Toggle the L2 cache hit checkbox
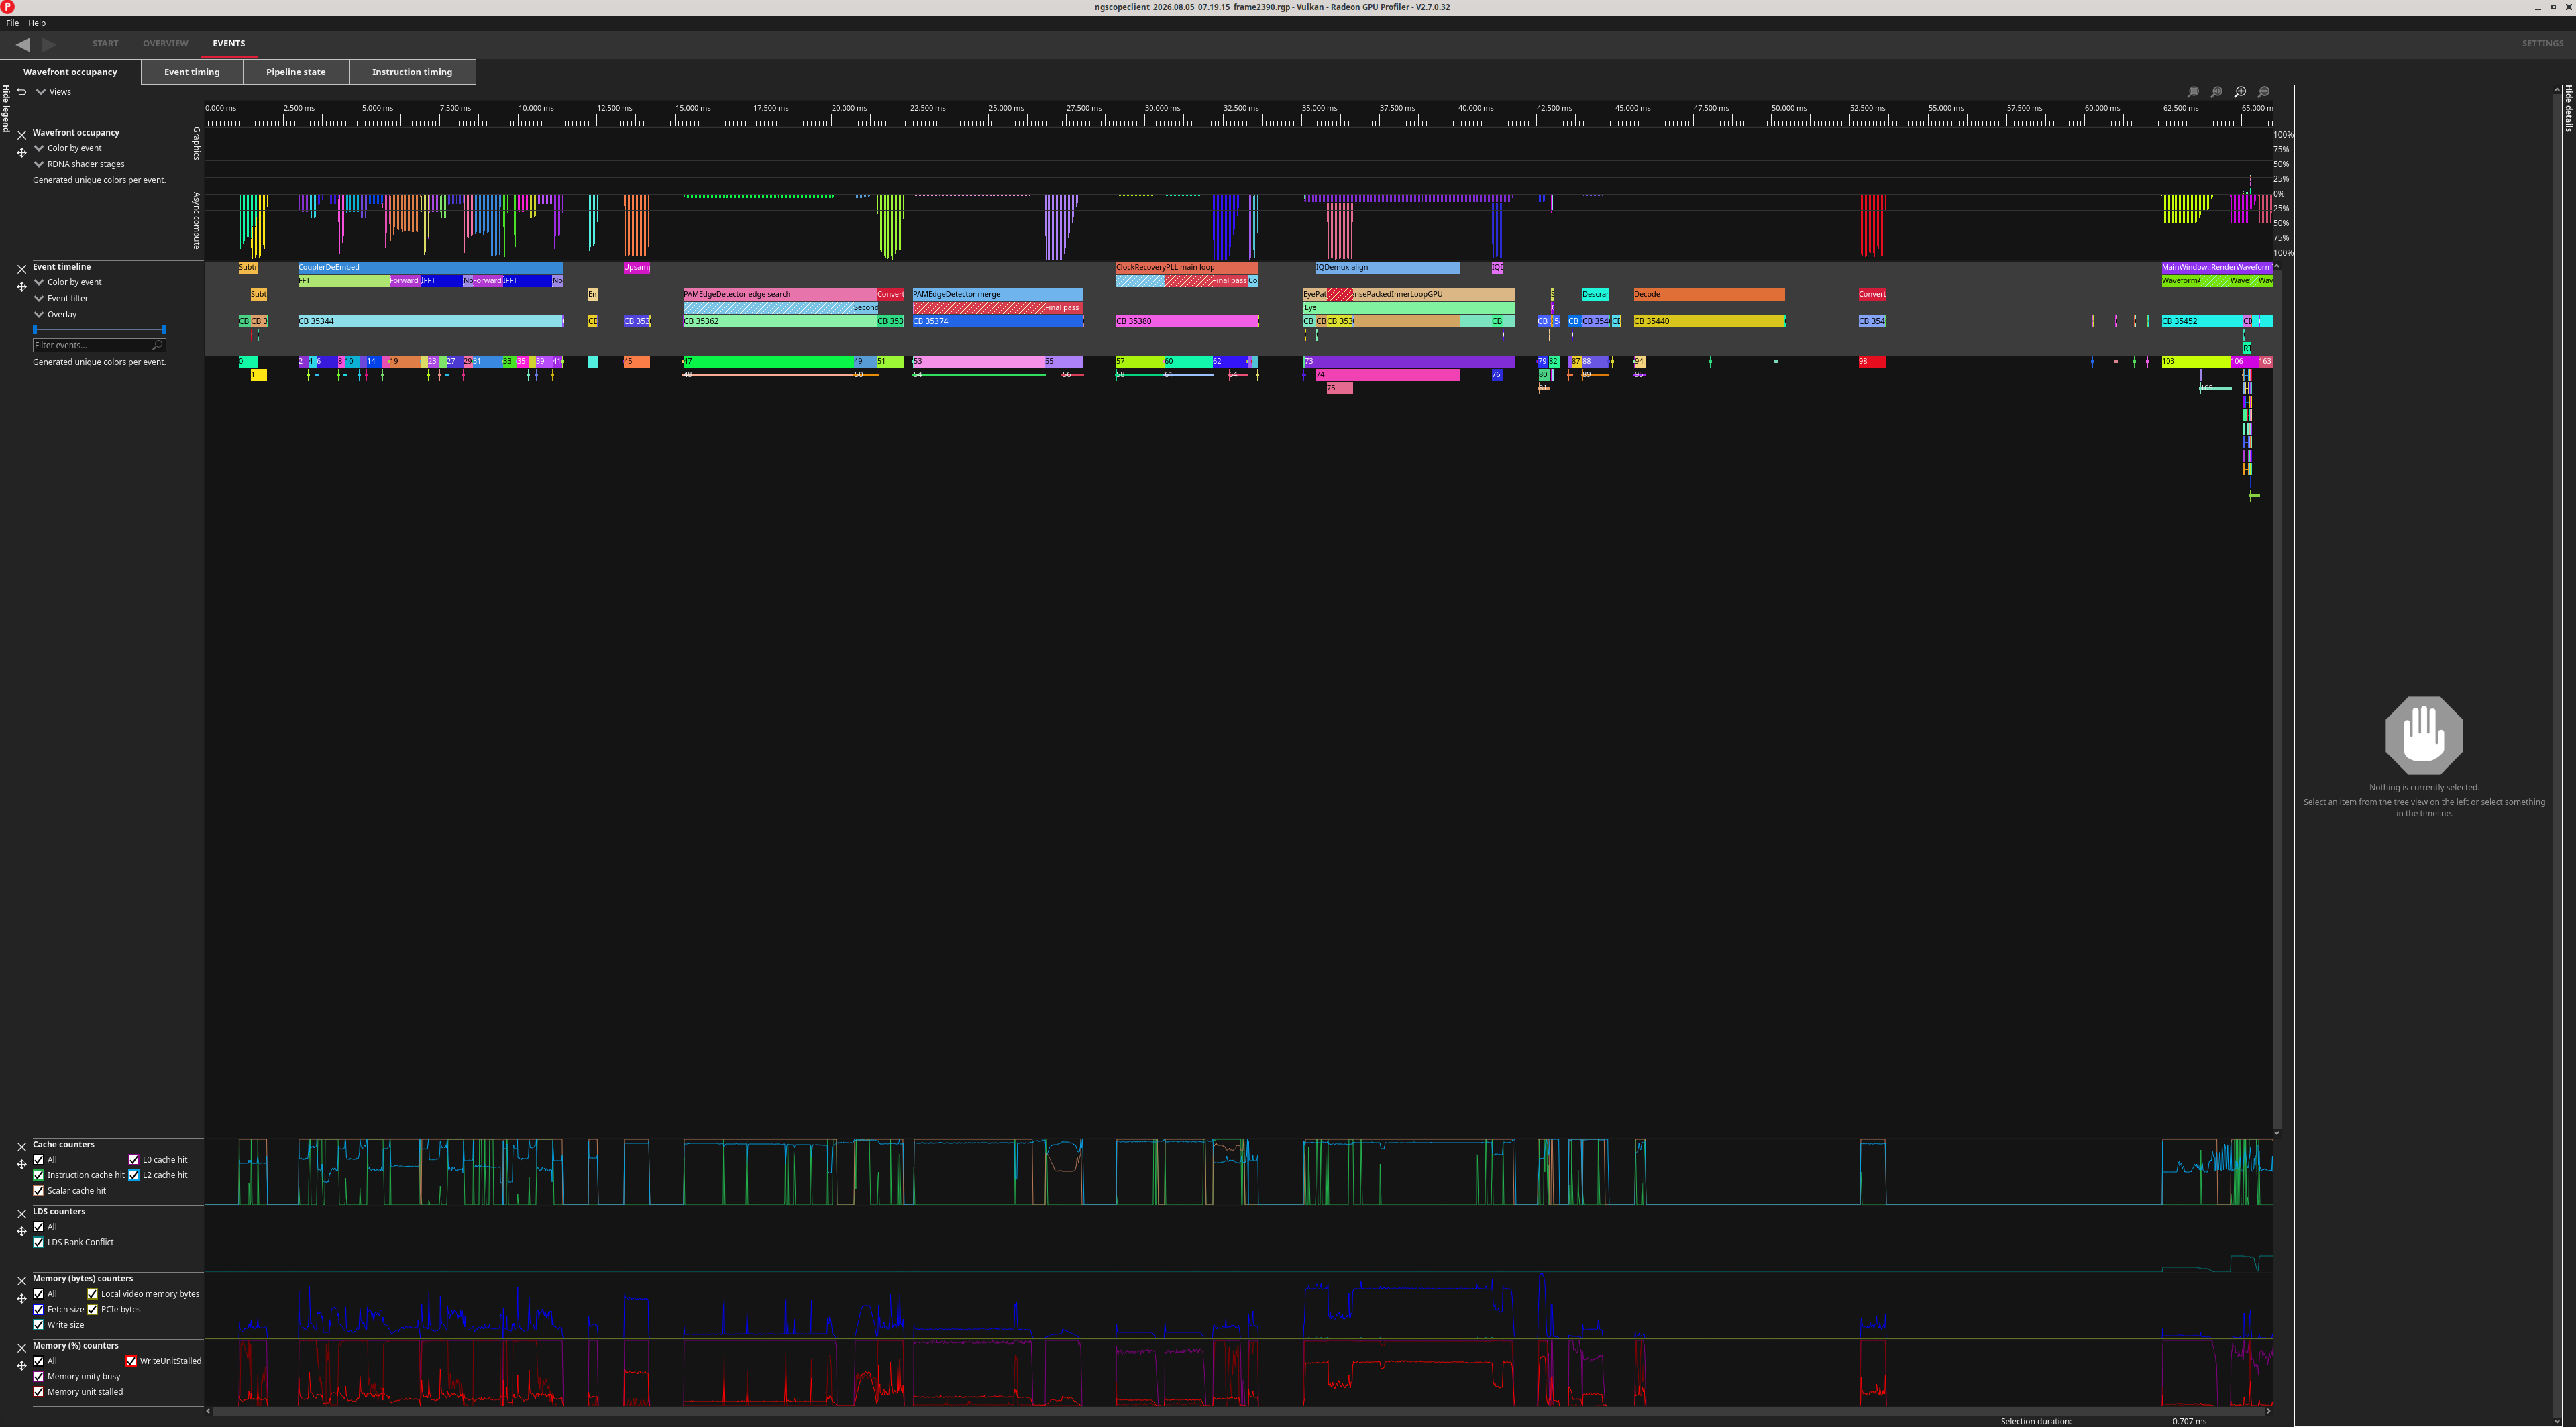The width and height of the screenshot is (2576, 1427). [x=134, y=1175]
